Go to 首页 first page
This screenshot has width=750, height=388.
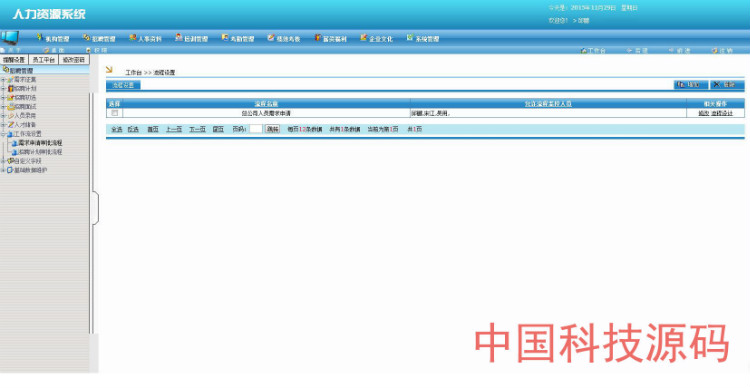[153, 129]
